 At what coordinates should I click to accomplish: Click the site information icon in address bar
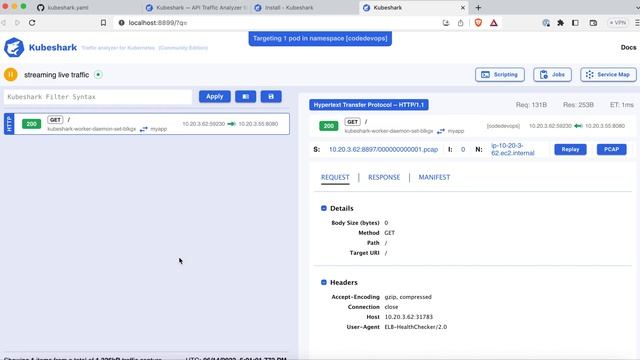tap(121, 23)
